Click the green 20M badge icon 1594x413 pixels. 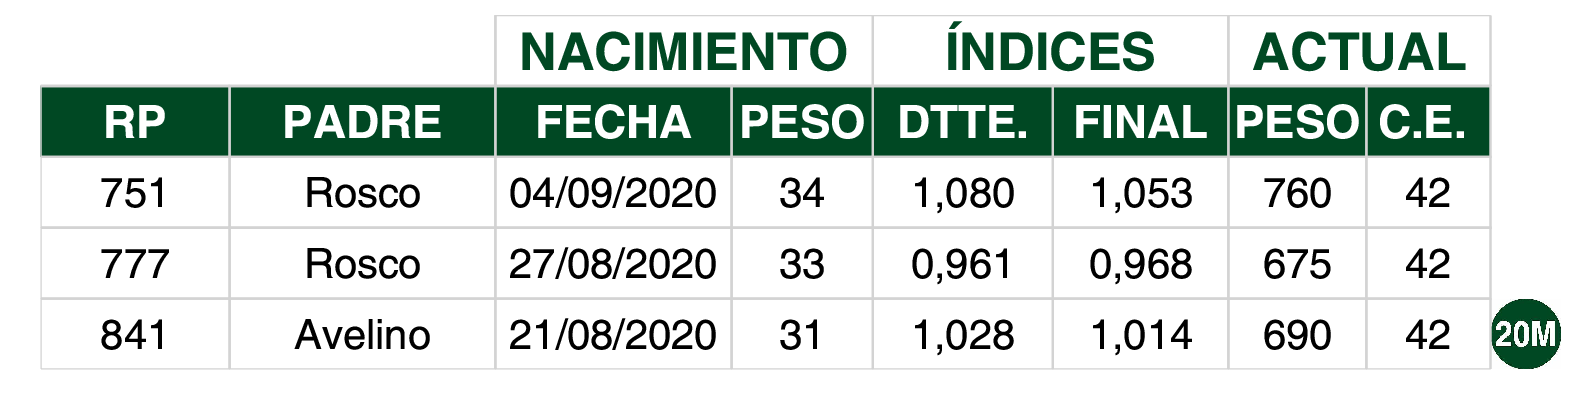[x=1526, y=334]
